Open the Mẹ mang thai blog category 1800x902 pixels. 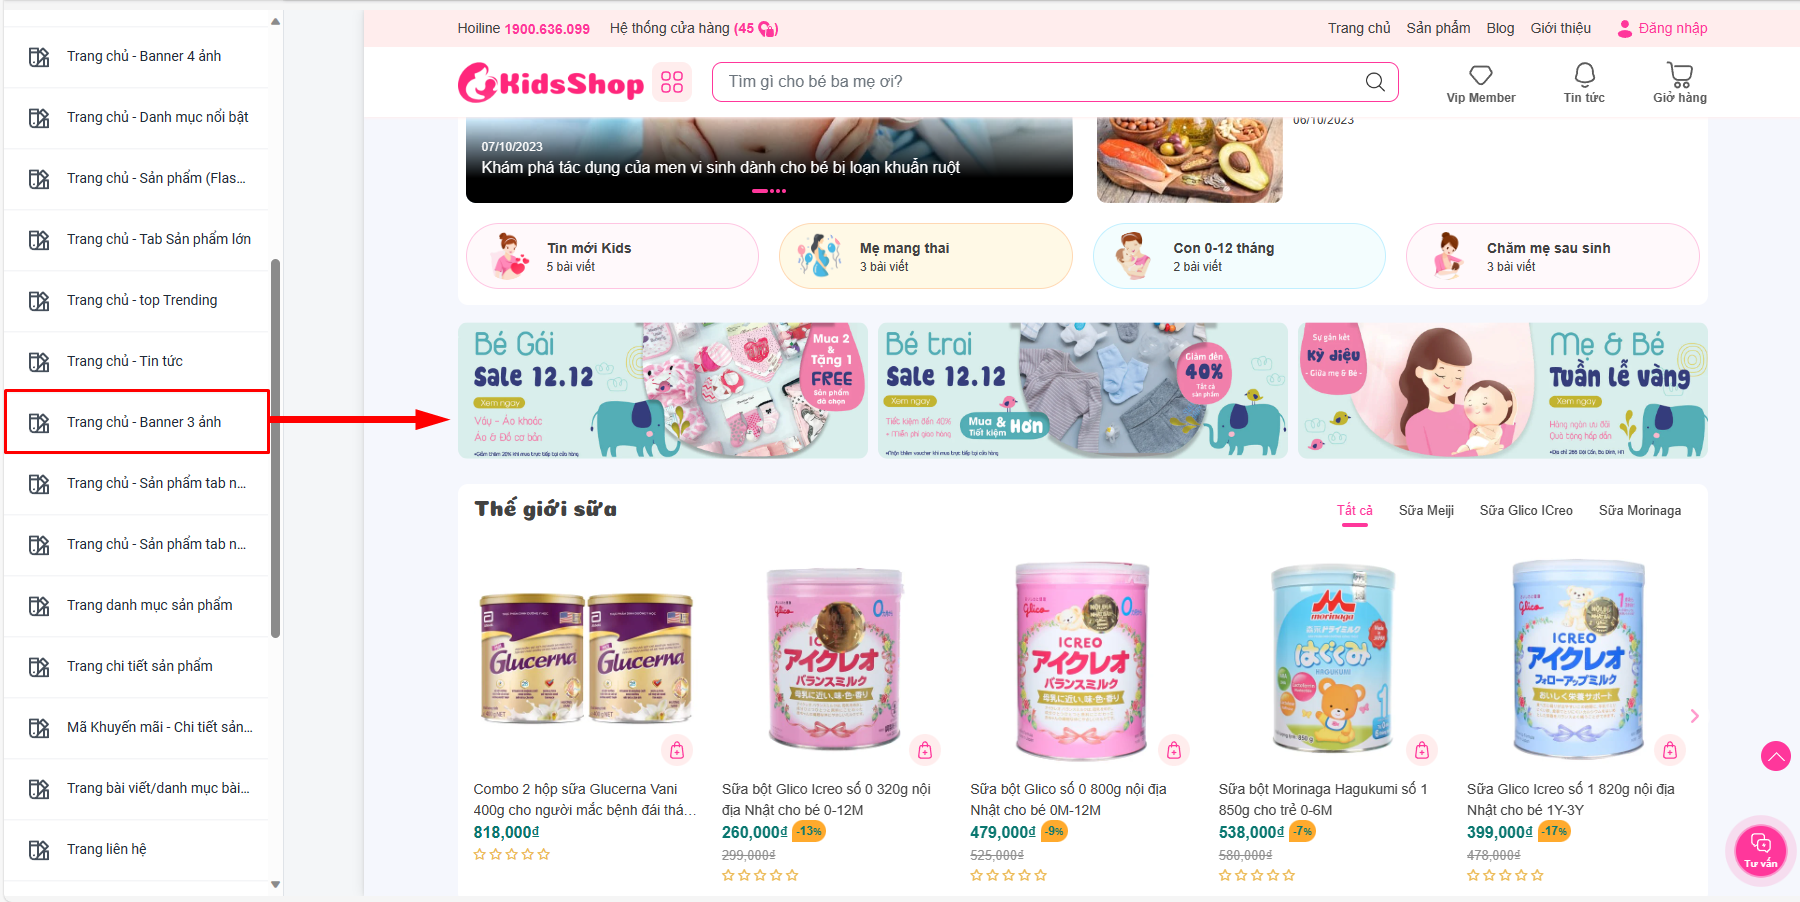[926, 256]
